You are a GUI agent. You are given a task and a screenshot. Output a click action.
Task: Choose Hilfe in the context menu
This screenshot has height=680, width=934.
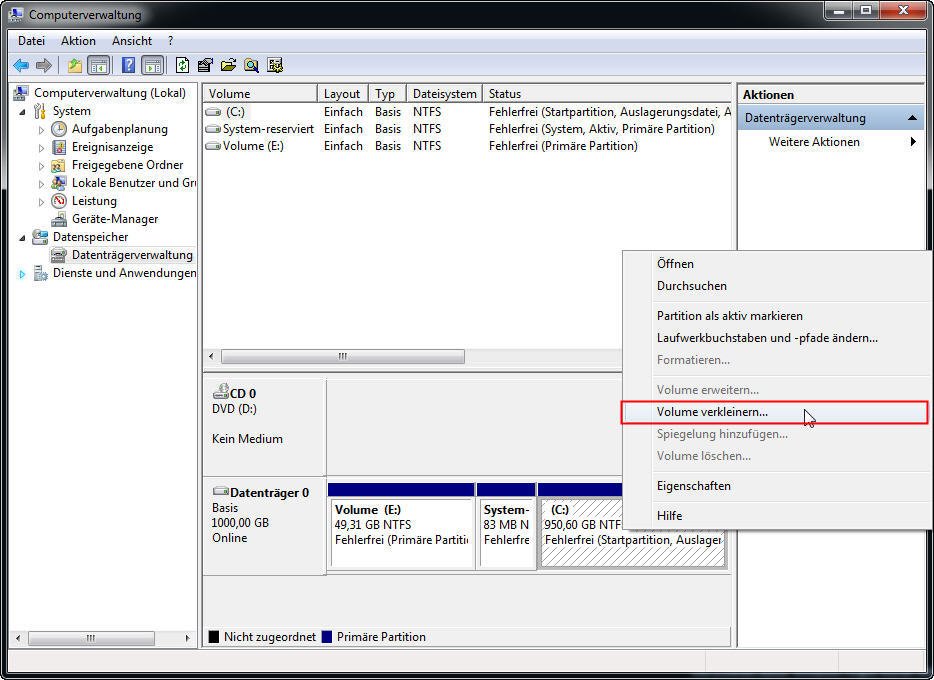coord(777,516)
